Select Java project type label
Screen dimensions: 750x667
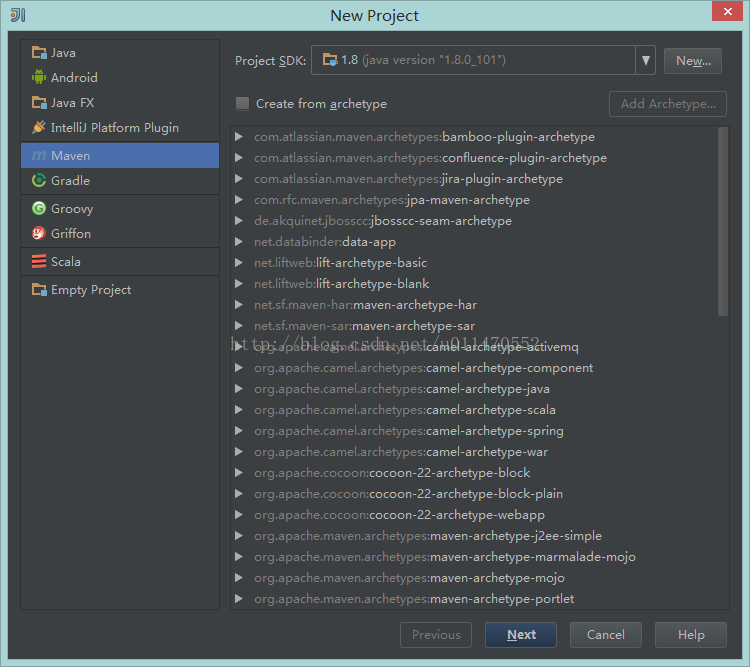click(x=63, y=53)
